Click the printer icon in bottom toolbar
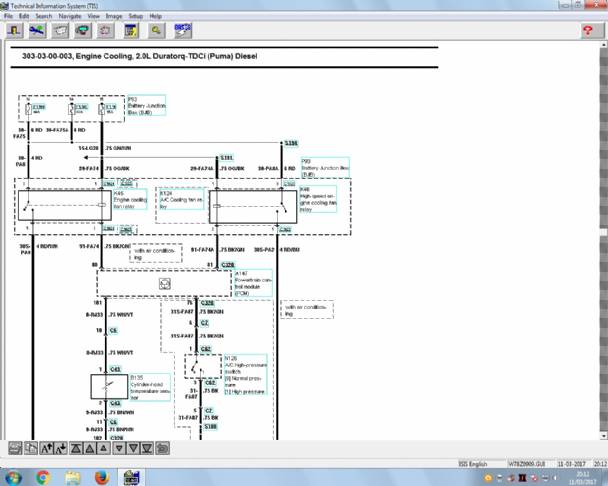The width and height of the screenshot is (608, 486). point(15,448)
